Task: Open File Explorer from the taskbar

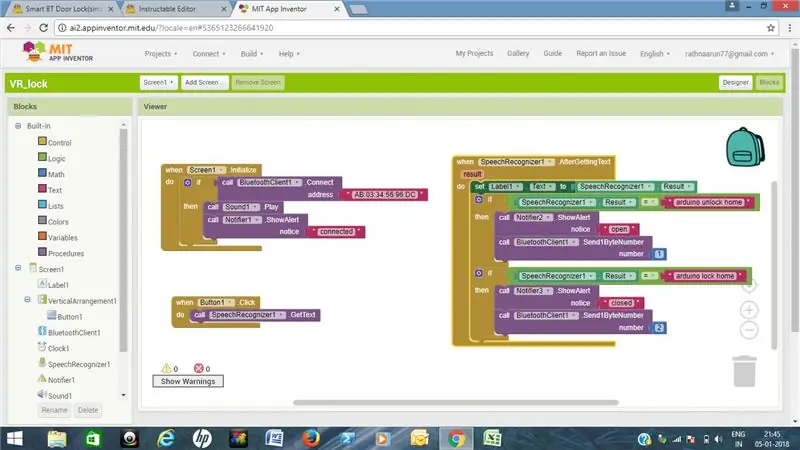Action: click(57, 439)
